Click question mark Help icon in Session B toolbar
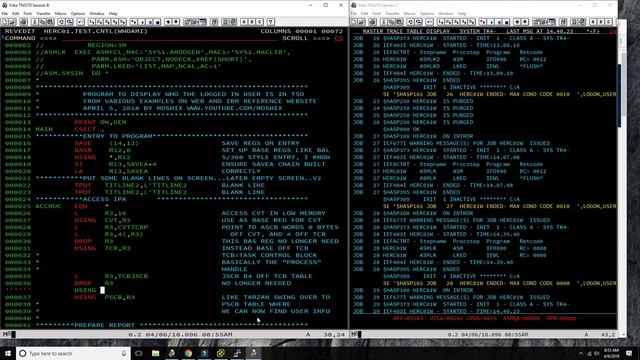 271,22
